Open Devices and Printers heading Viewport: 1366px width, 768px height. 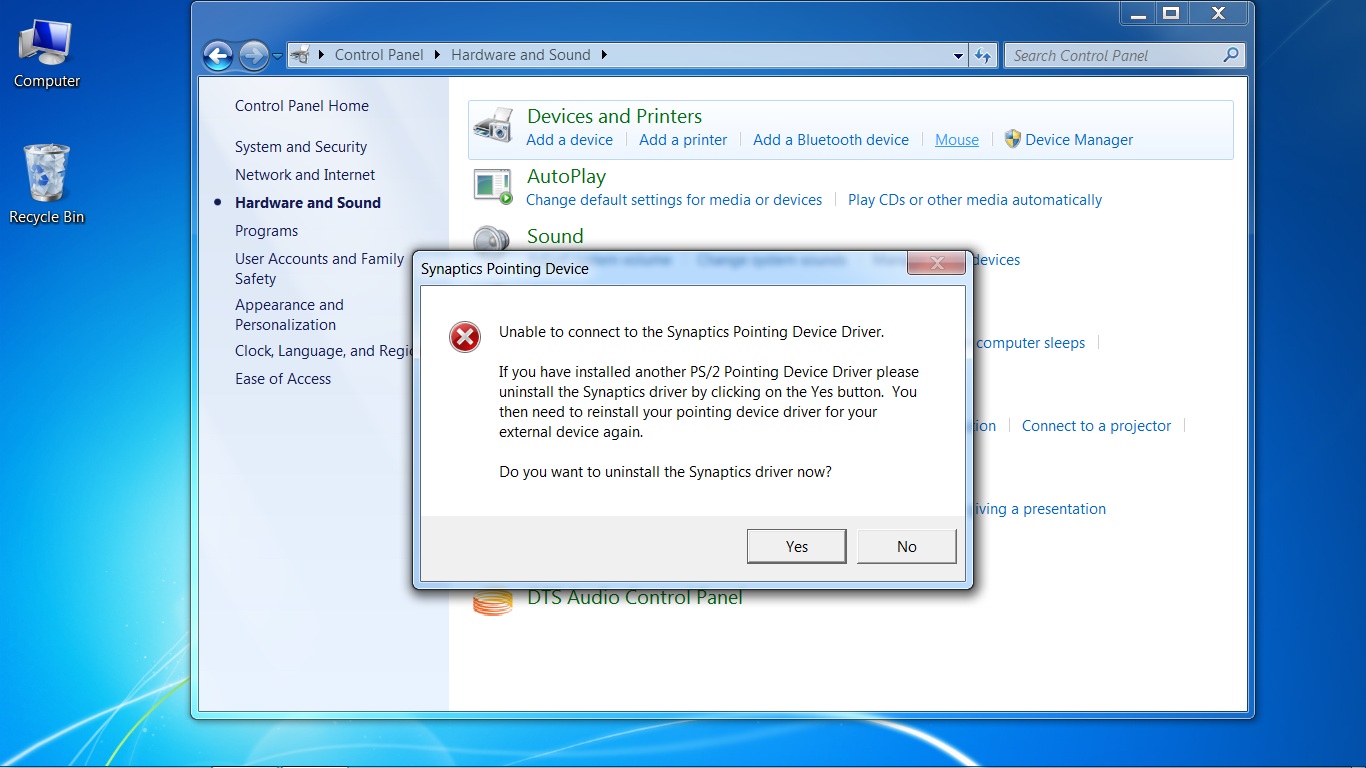pyautogui.click(x=614, y=116)
